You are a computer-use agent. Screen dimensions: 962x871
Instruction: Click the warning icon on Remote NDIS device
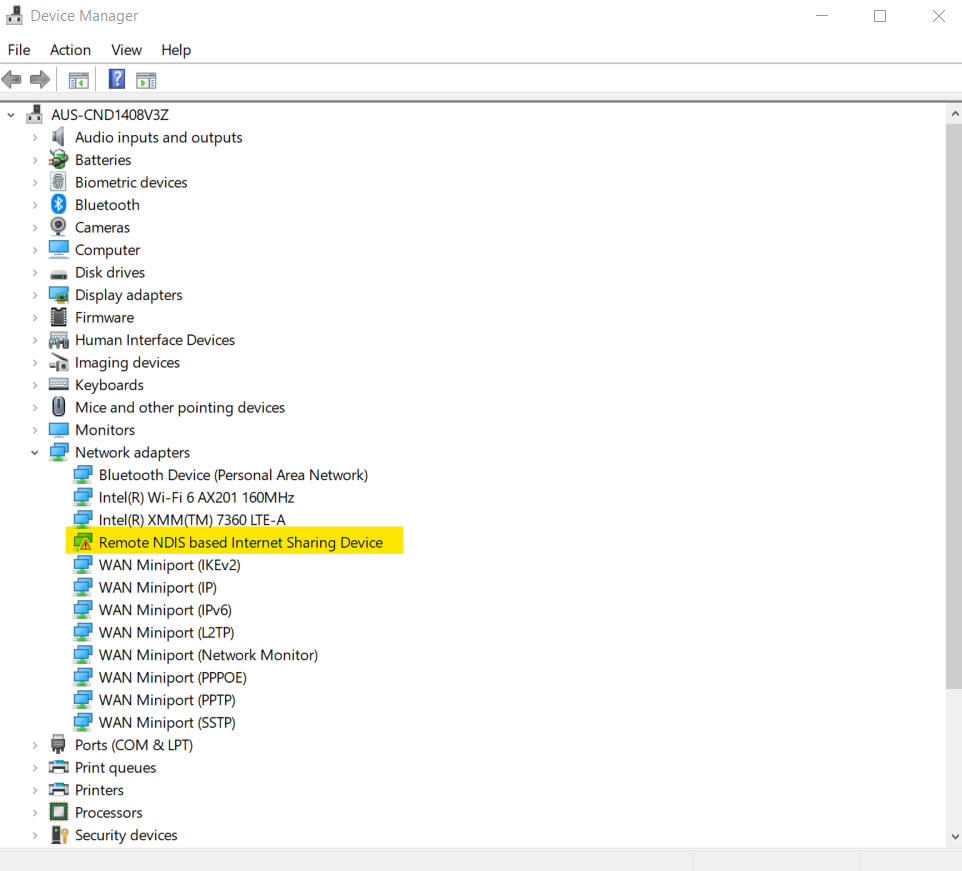[85, 544]
